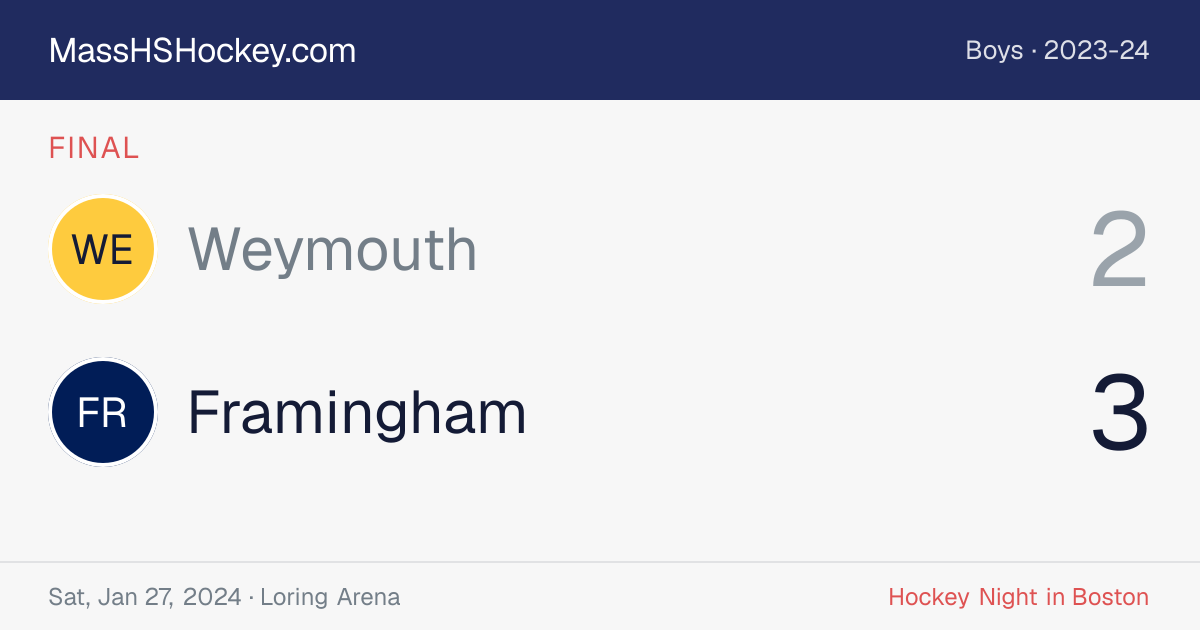
Task: Click the navy FR team logo
Action: tap(103, 413)
